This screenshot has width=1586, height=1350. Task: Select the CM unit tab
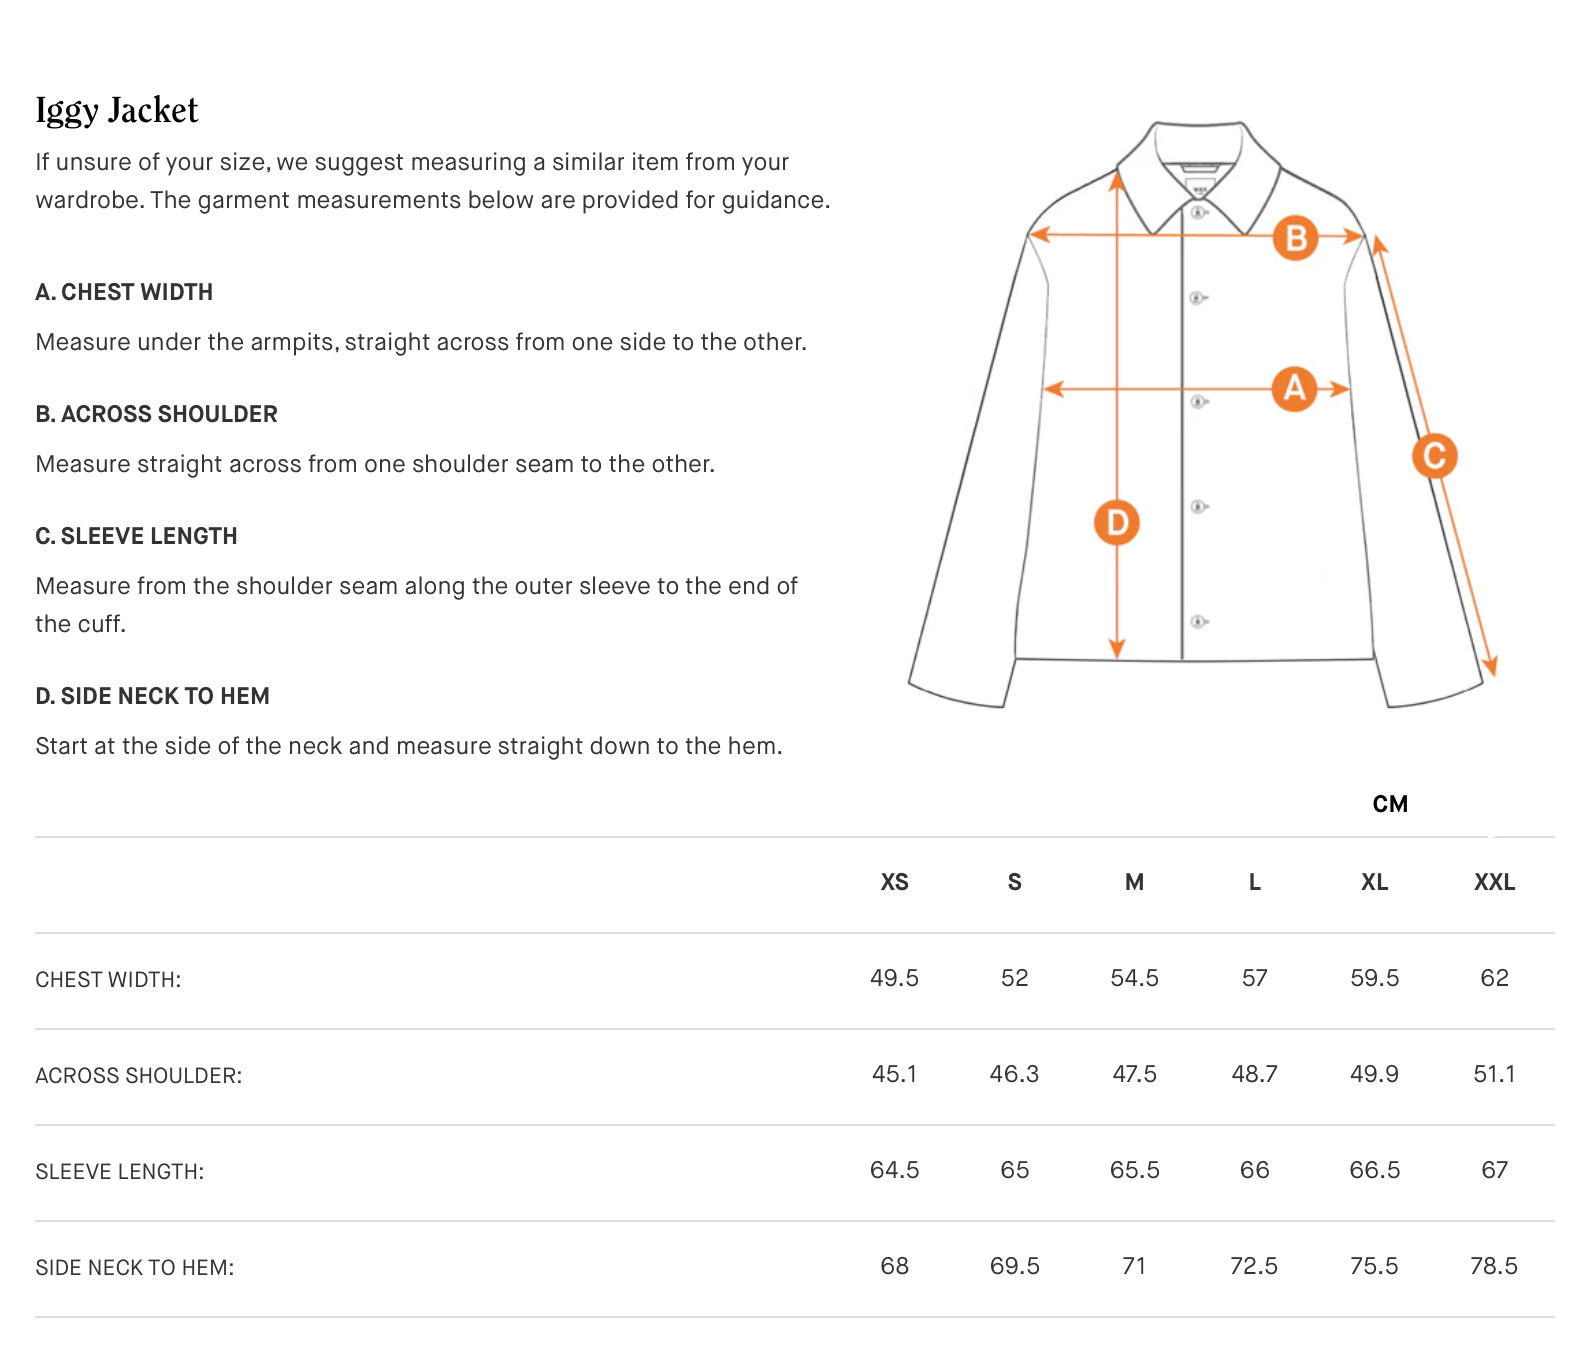click(1390, 804)
